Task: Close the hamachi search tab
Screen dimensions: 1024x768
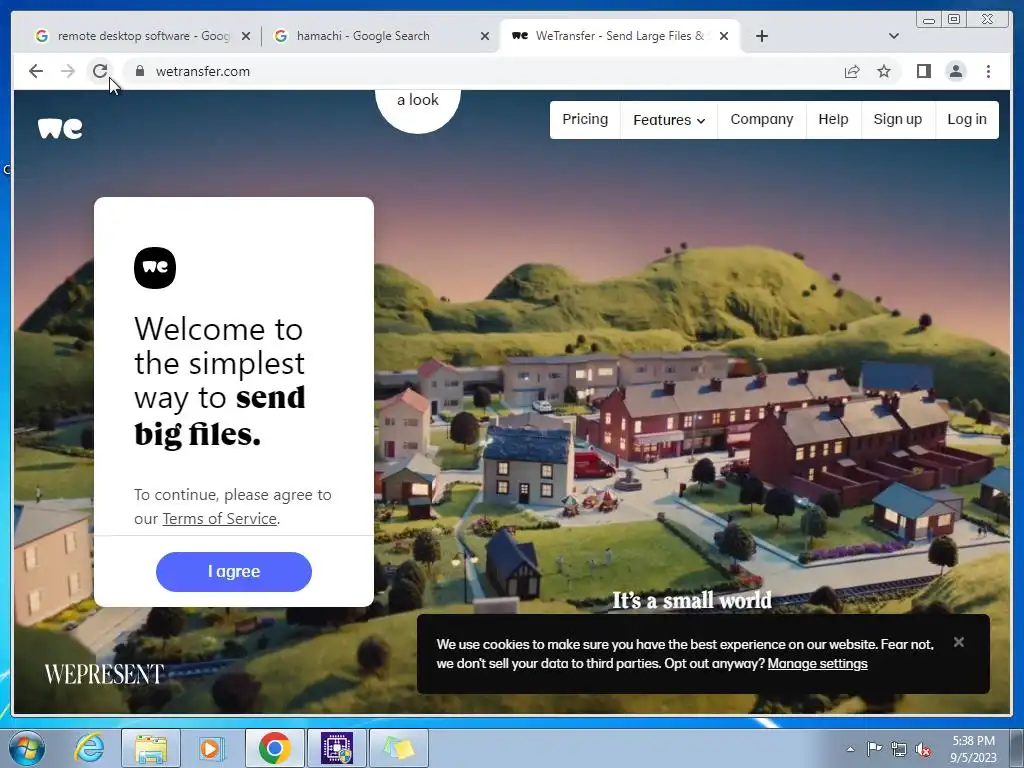Action: 485,37
